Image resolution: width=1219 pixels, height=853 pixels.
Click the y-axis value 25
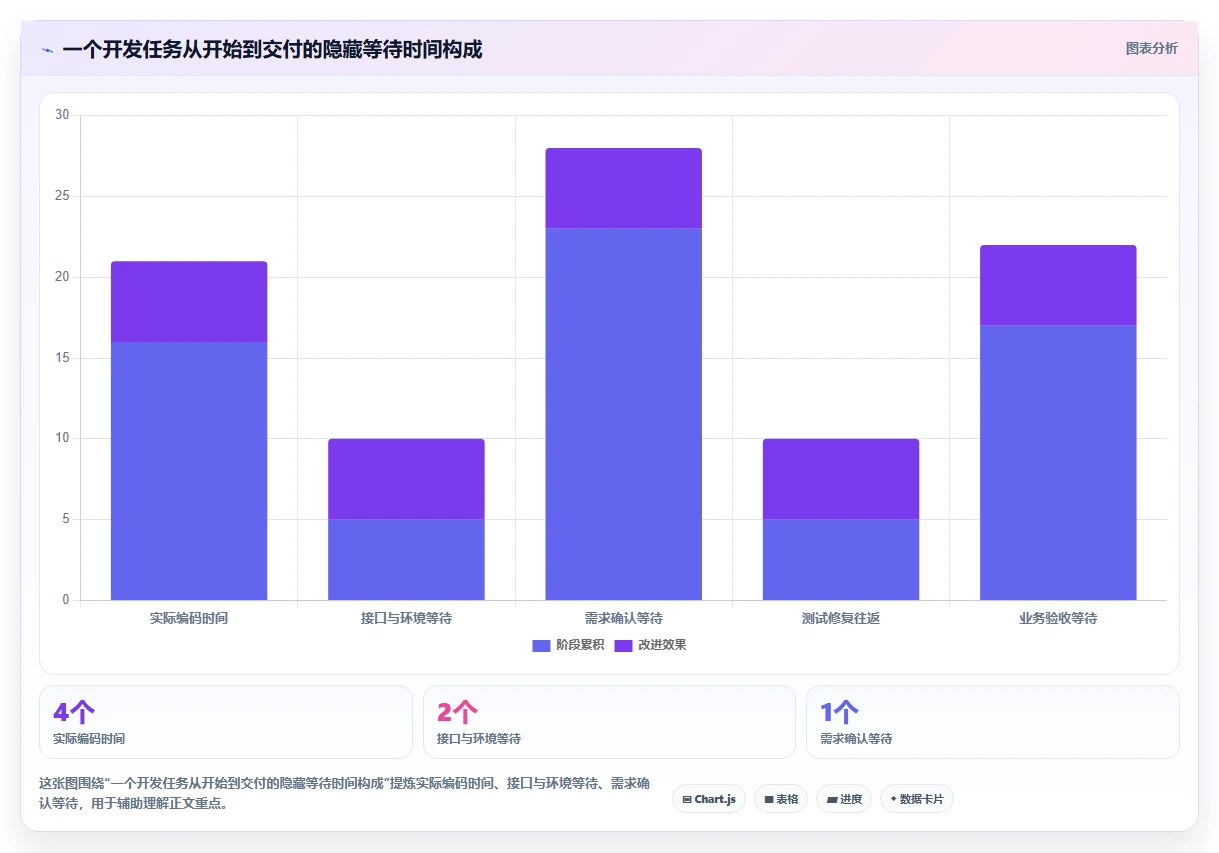[x=62, y=196]
